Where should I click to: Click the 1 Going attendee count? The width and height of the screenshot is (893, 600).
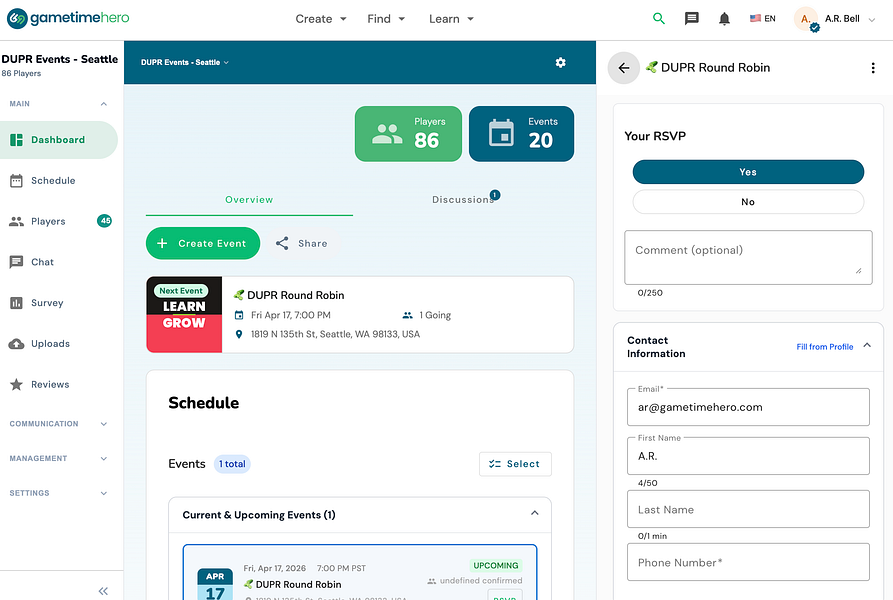(435, 315)
